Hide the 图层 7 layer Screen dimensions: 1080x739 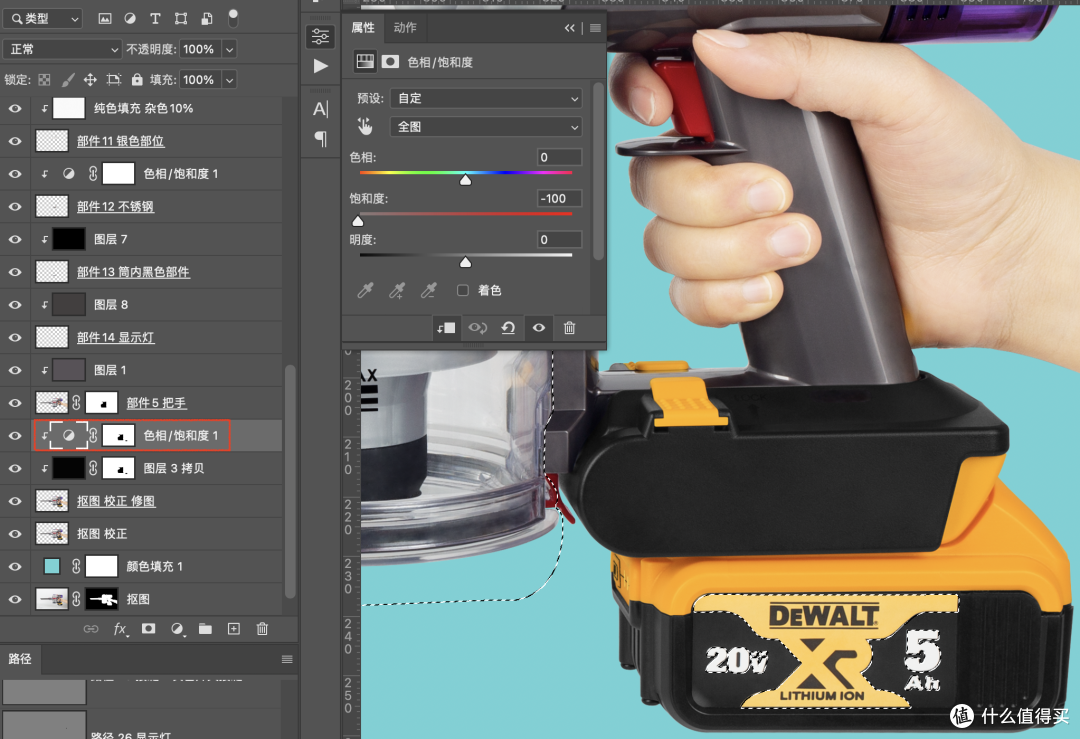14,239
